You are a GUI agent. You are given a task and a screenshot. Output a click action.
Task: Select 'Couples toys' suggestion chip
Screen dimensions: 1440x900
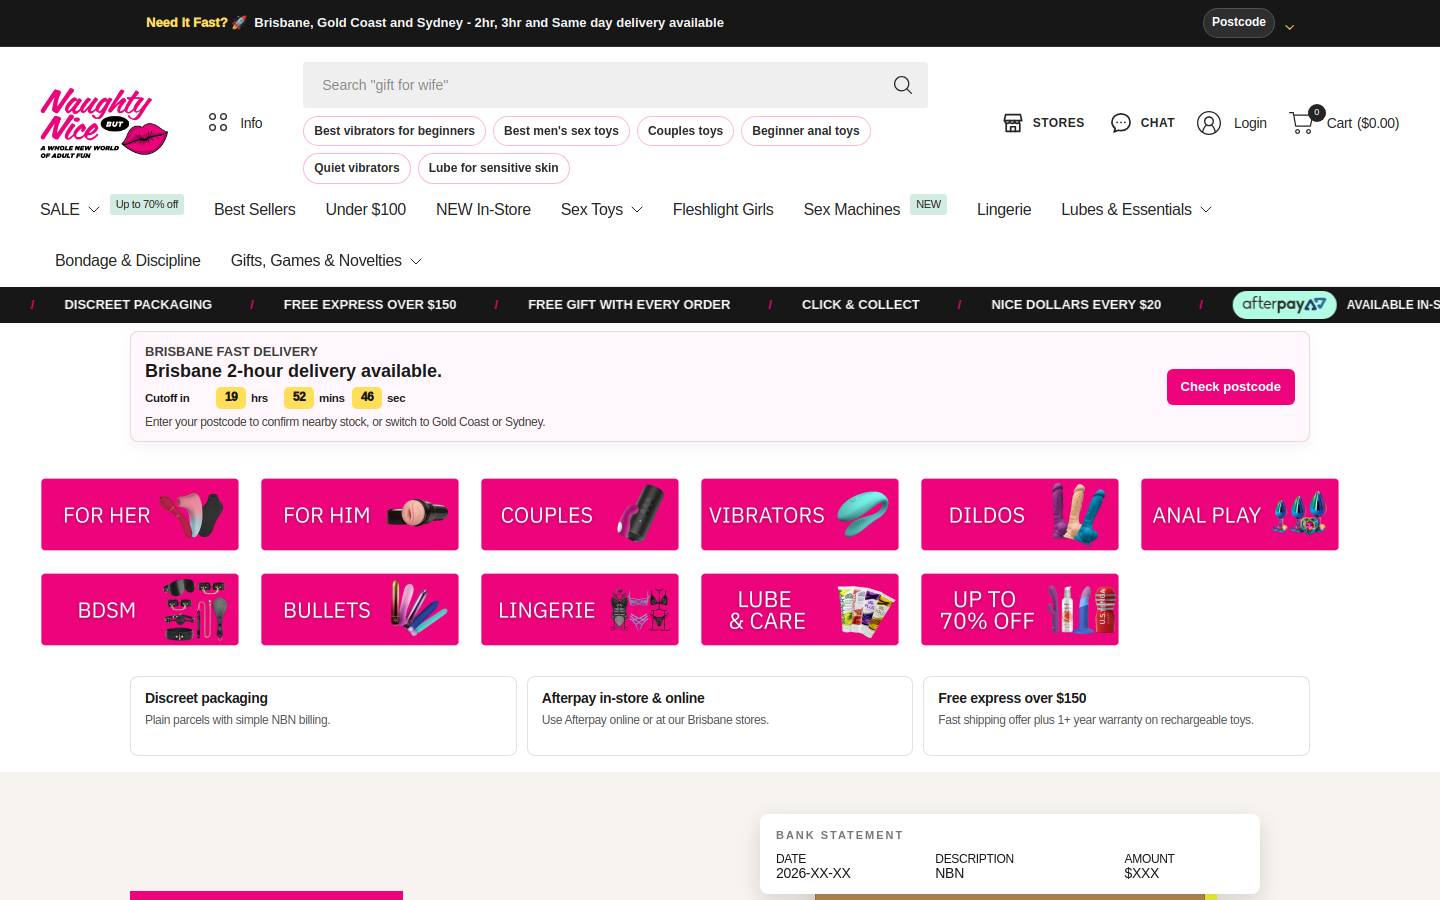pyautogui.click(x=685, y=131)
